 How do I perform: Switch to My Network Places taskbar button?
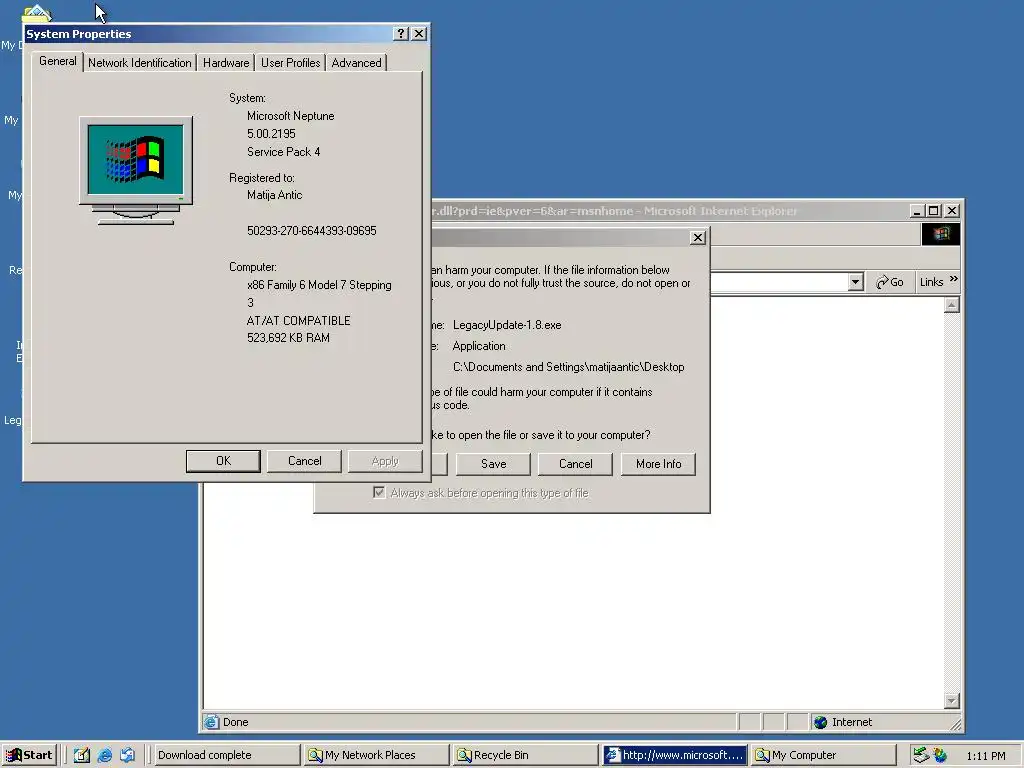point(376,755)
